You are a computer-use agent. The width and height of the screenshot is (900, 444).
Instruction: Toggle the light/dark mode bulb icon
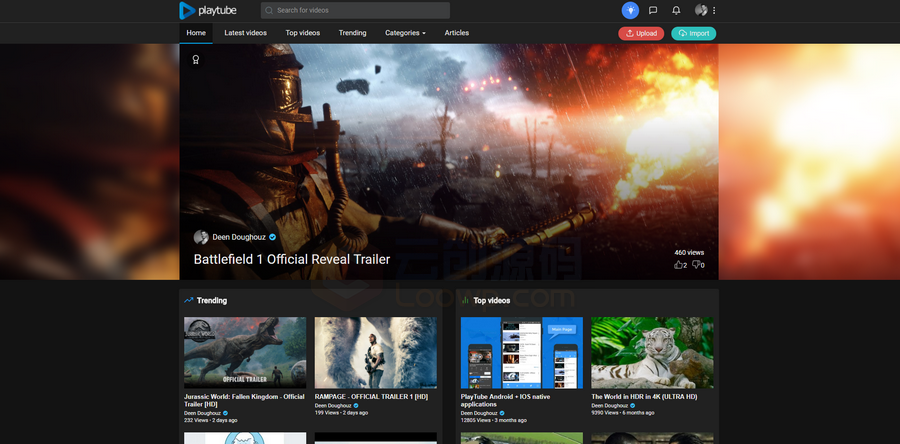coord(630,10)
